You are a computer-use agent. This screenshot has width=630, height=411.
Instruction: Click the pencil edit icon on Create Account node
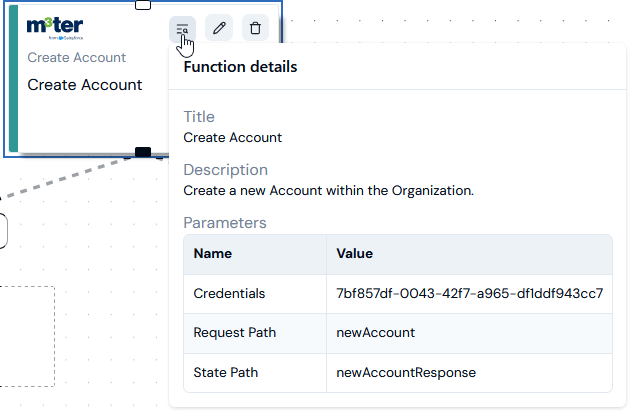point(219,28)
